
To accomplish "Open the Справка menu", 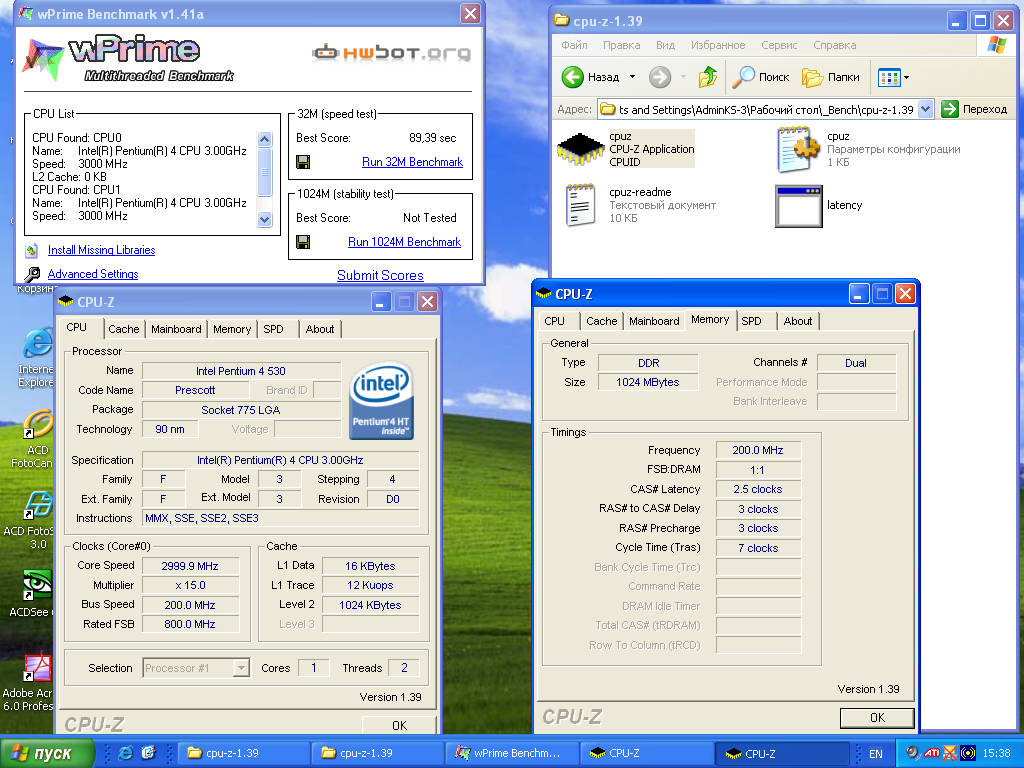I will (835, 45).
